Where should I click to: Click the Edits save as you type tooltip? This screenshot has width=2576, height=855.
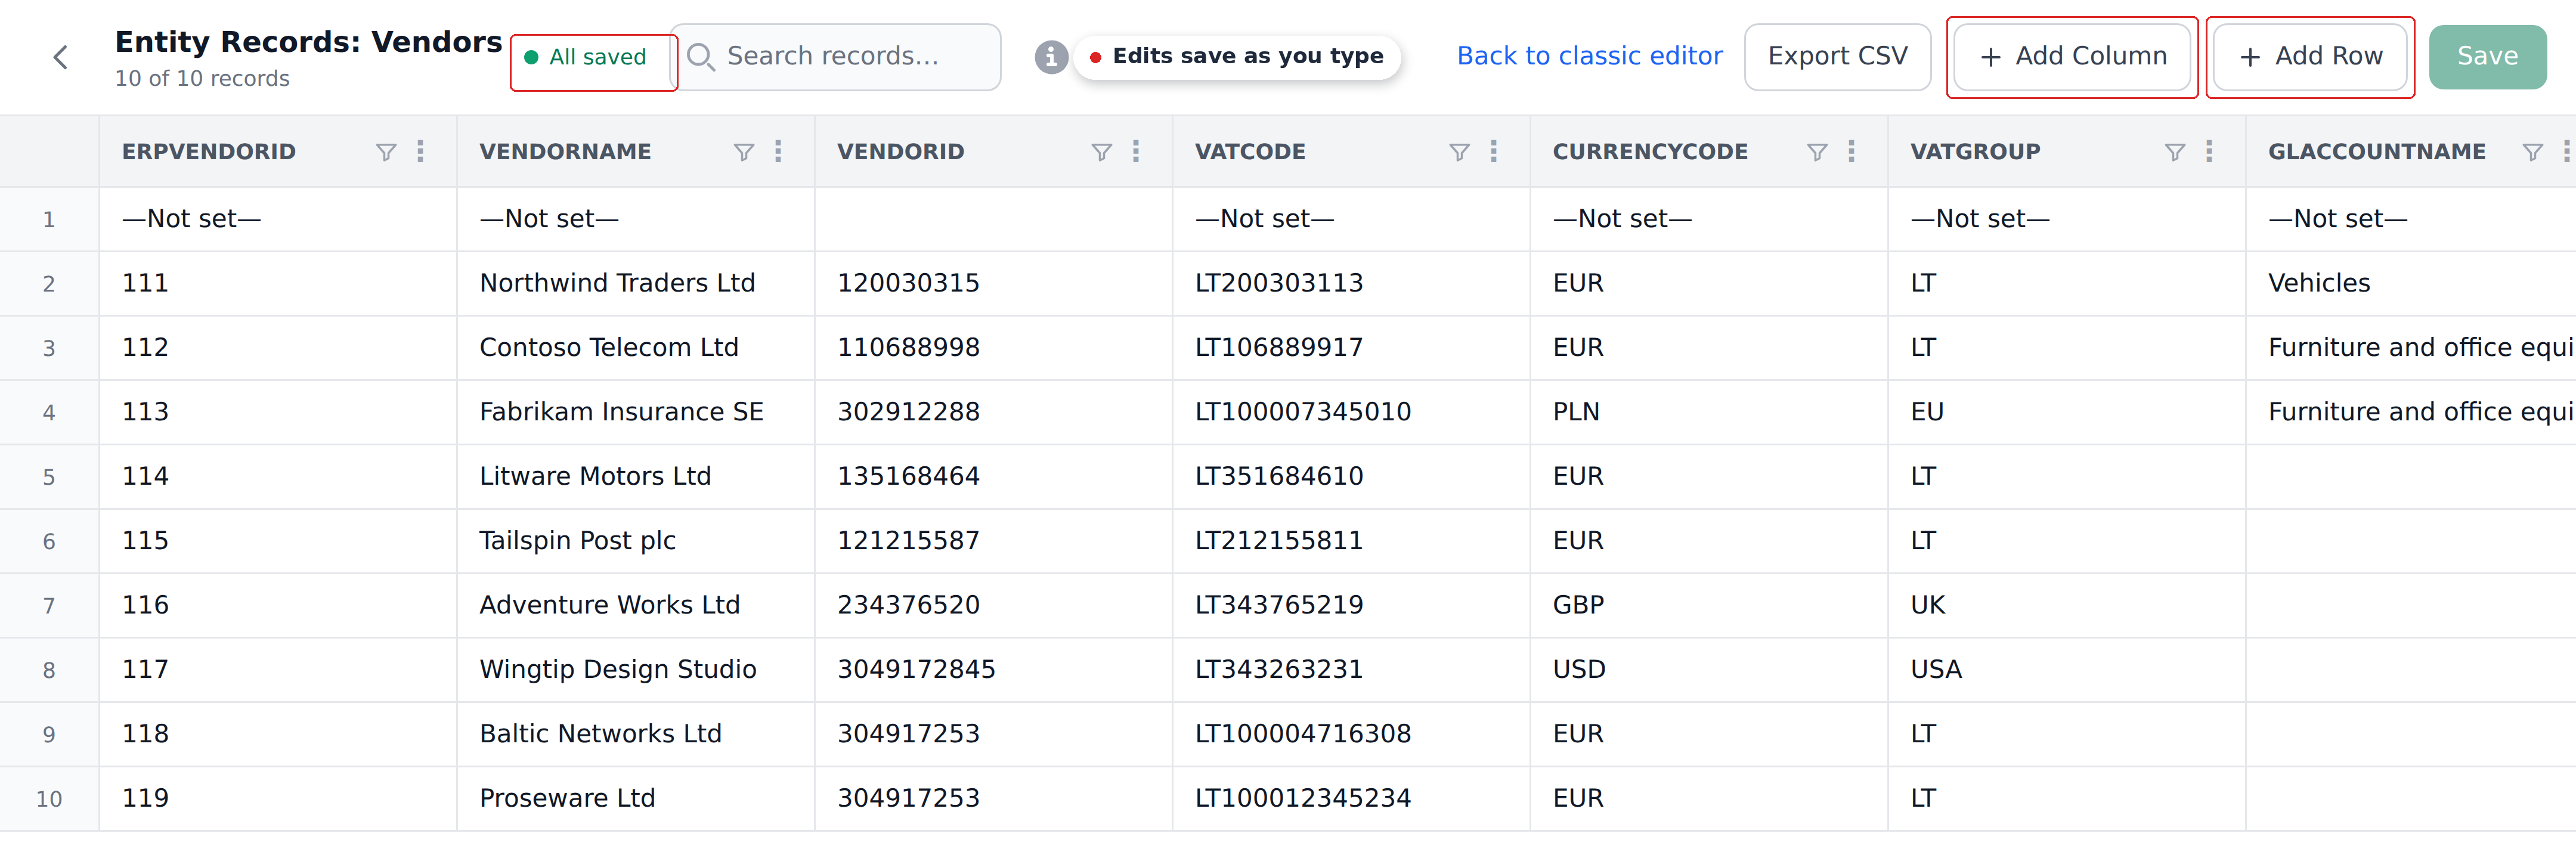point(1238,56)
